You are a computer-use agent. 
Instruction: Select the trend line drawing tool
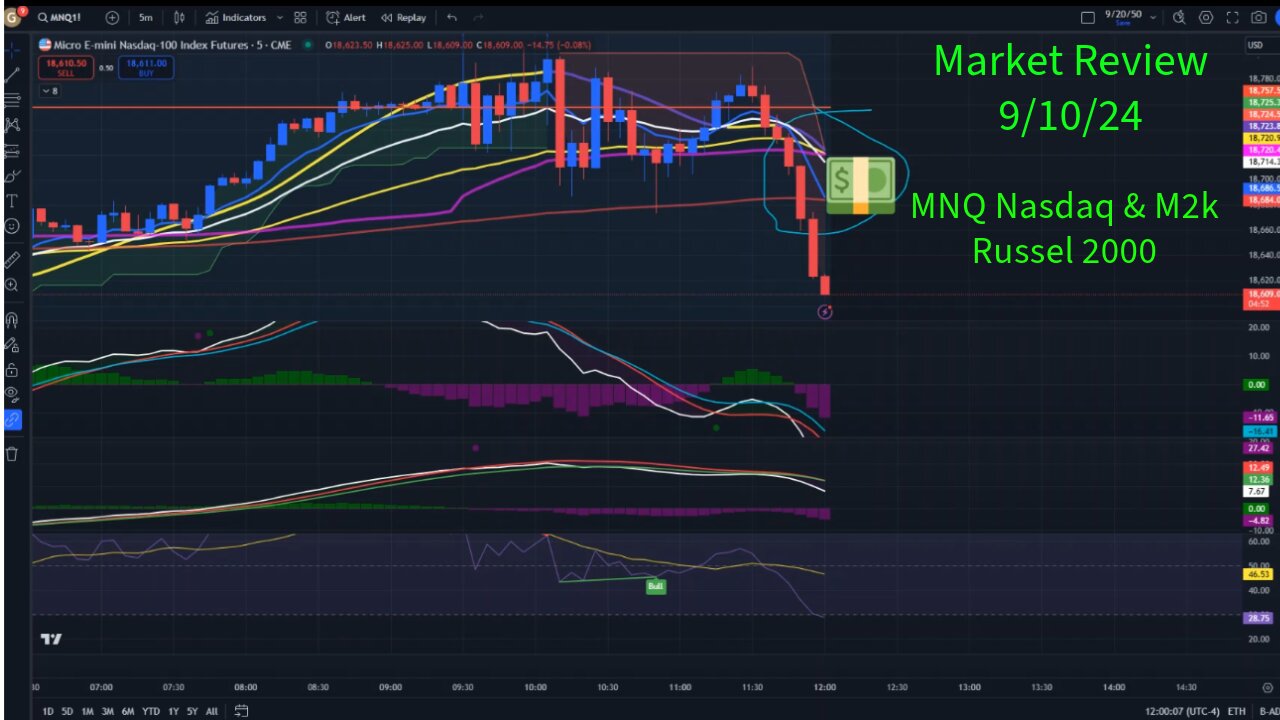[x=12, y=74]
